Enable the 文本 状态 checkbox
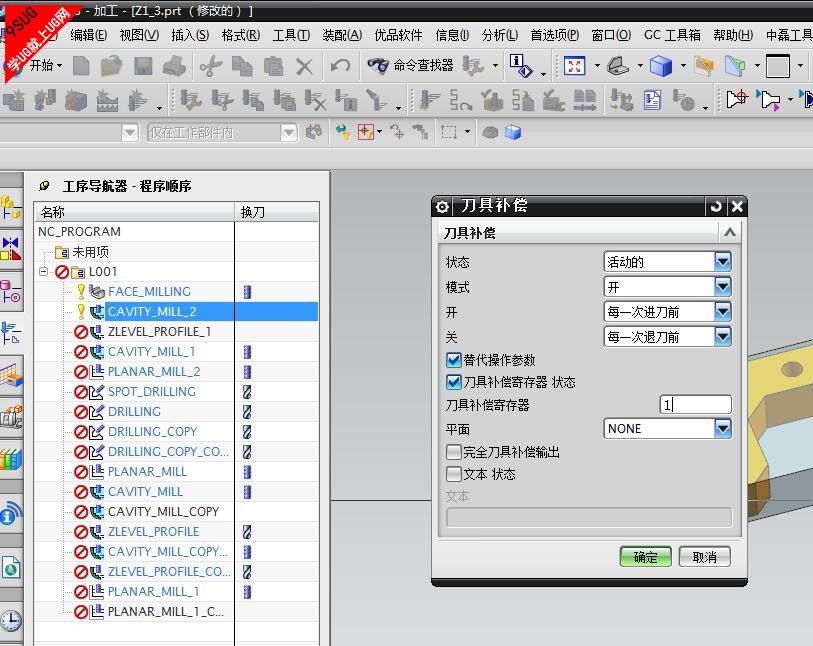Screen dimensions: 813x646 (453, 474)
